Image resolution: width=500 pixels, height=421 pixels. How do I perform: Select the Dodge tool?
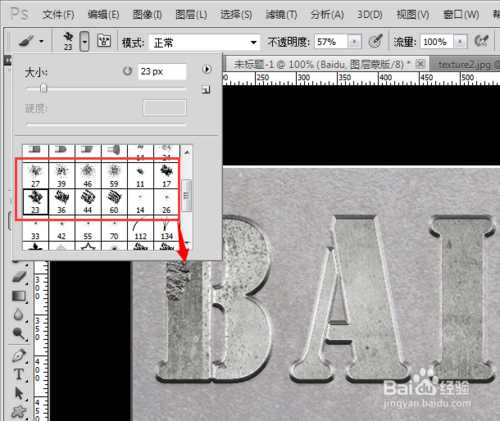pyautogui.click(x=19, y=333)
